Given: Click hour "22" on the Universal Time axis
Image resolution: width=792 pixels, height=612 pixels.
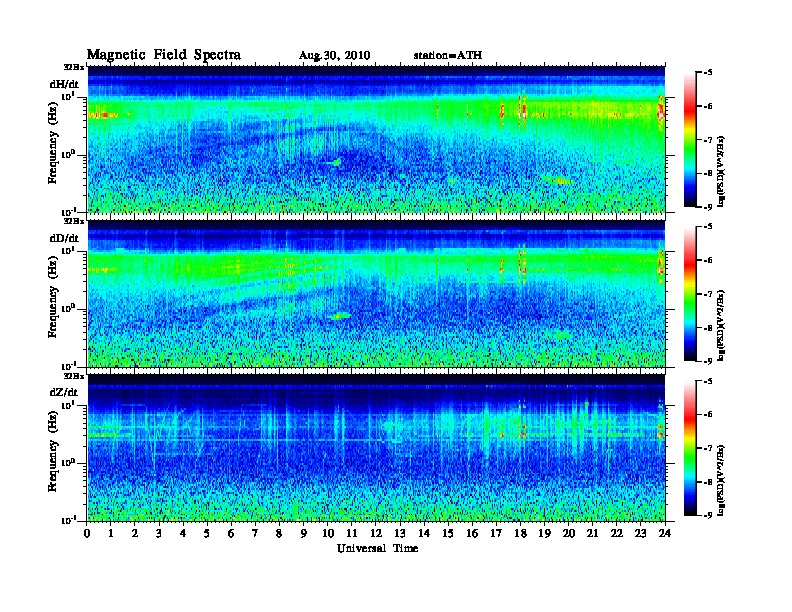Looking at the screenshot, I should (x=617, y=533).
